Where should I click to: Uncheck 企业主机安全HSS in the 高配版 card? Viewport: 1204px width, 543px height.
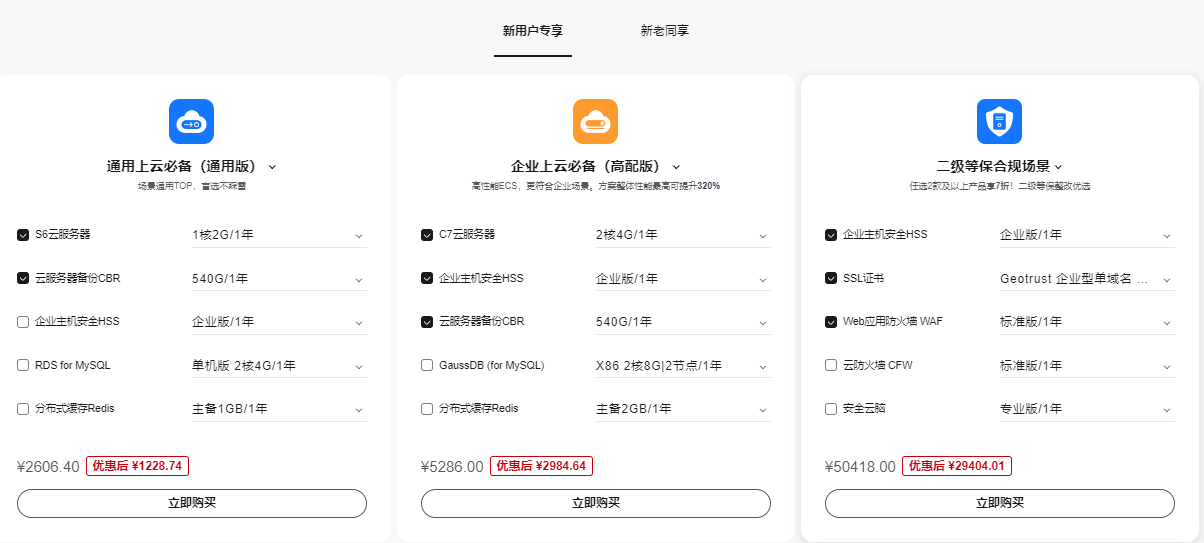pyautogui.click(x=427, y=278)
